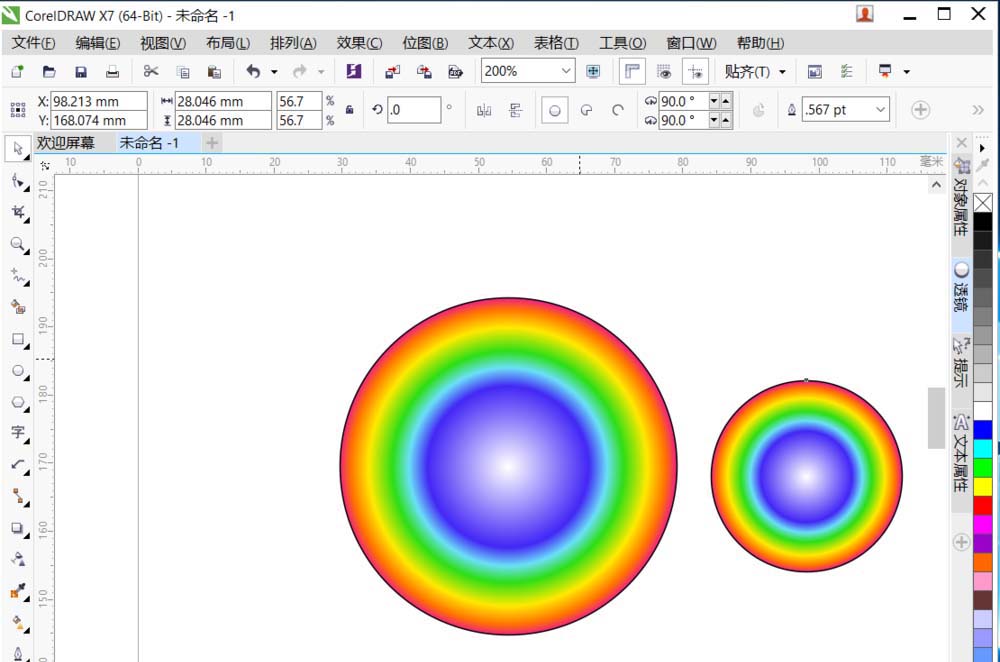
Task: Activate the Zoom tool in the toolbox
Action: [17, 240]
